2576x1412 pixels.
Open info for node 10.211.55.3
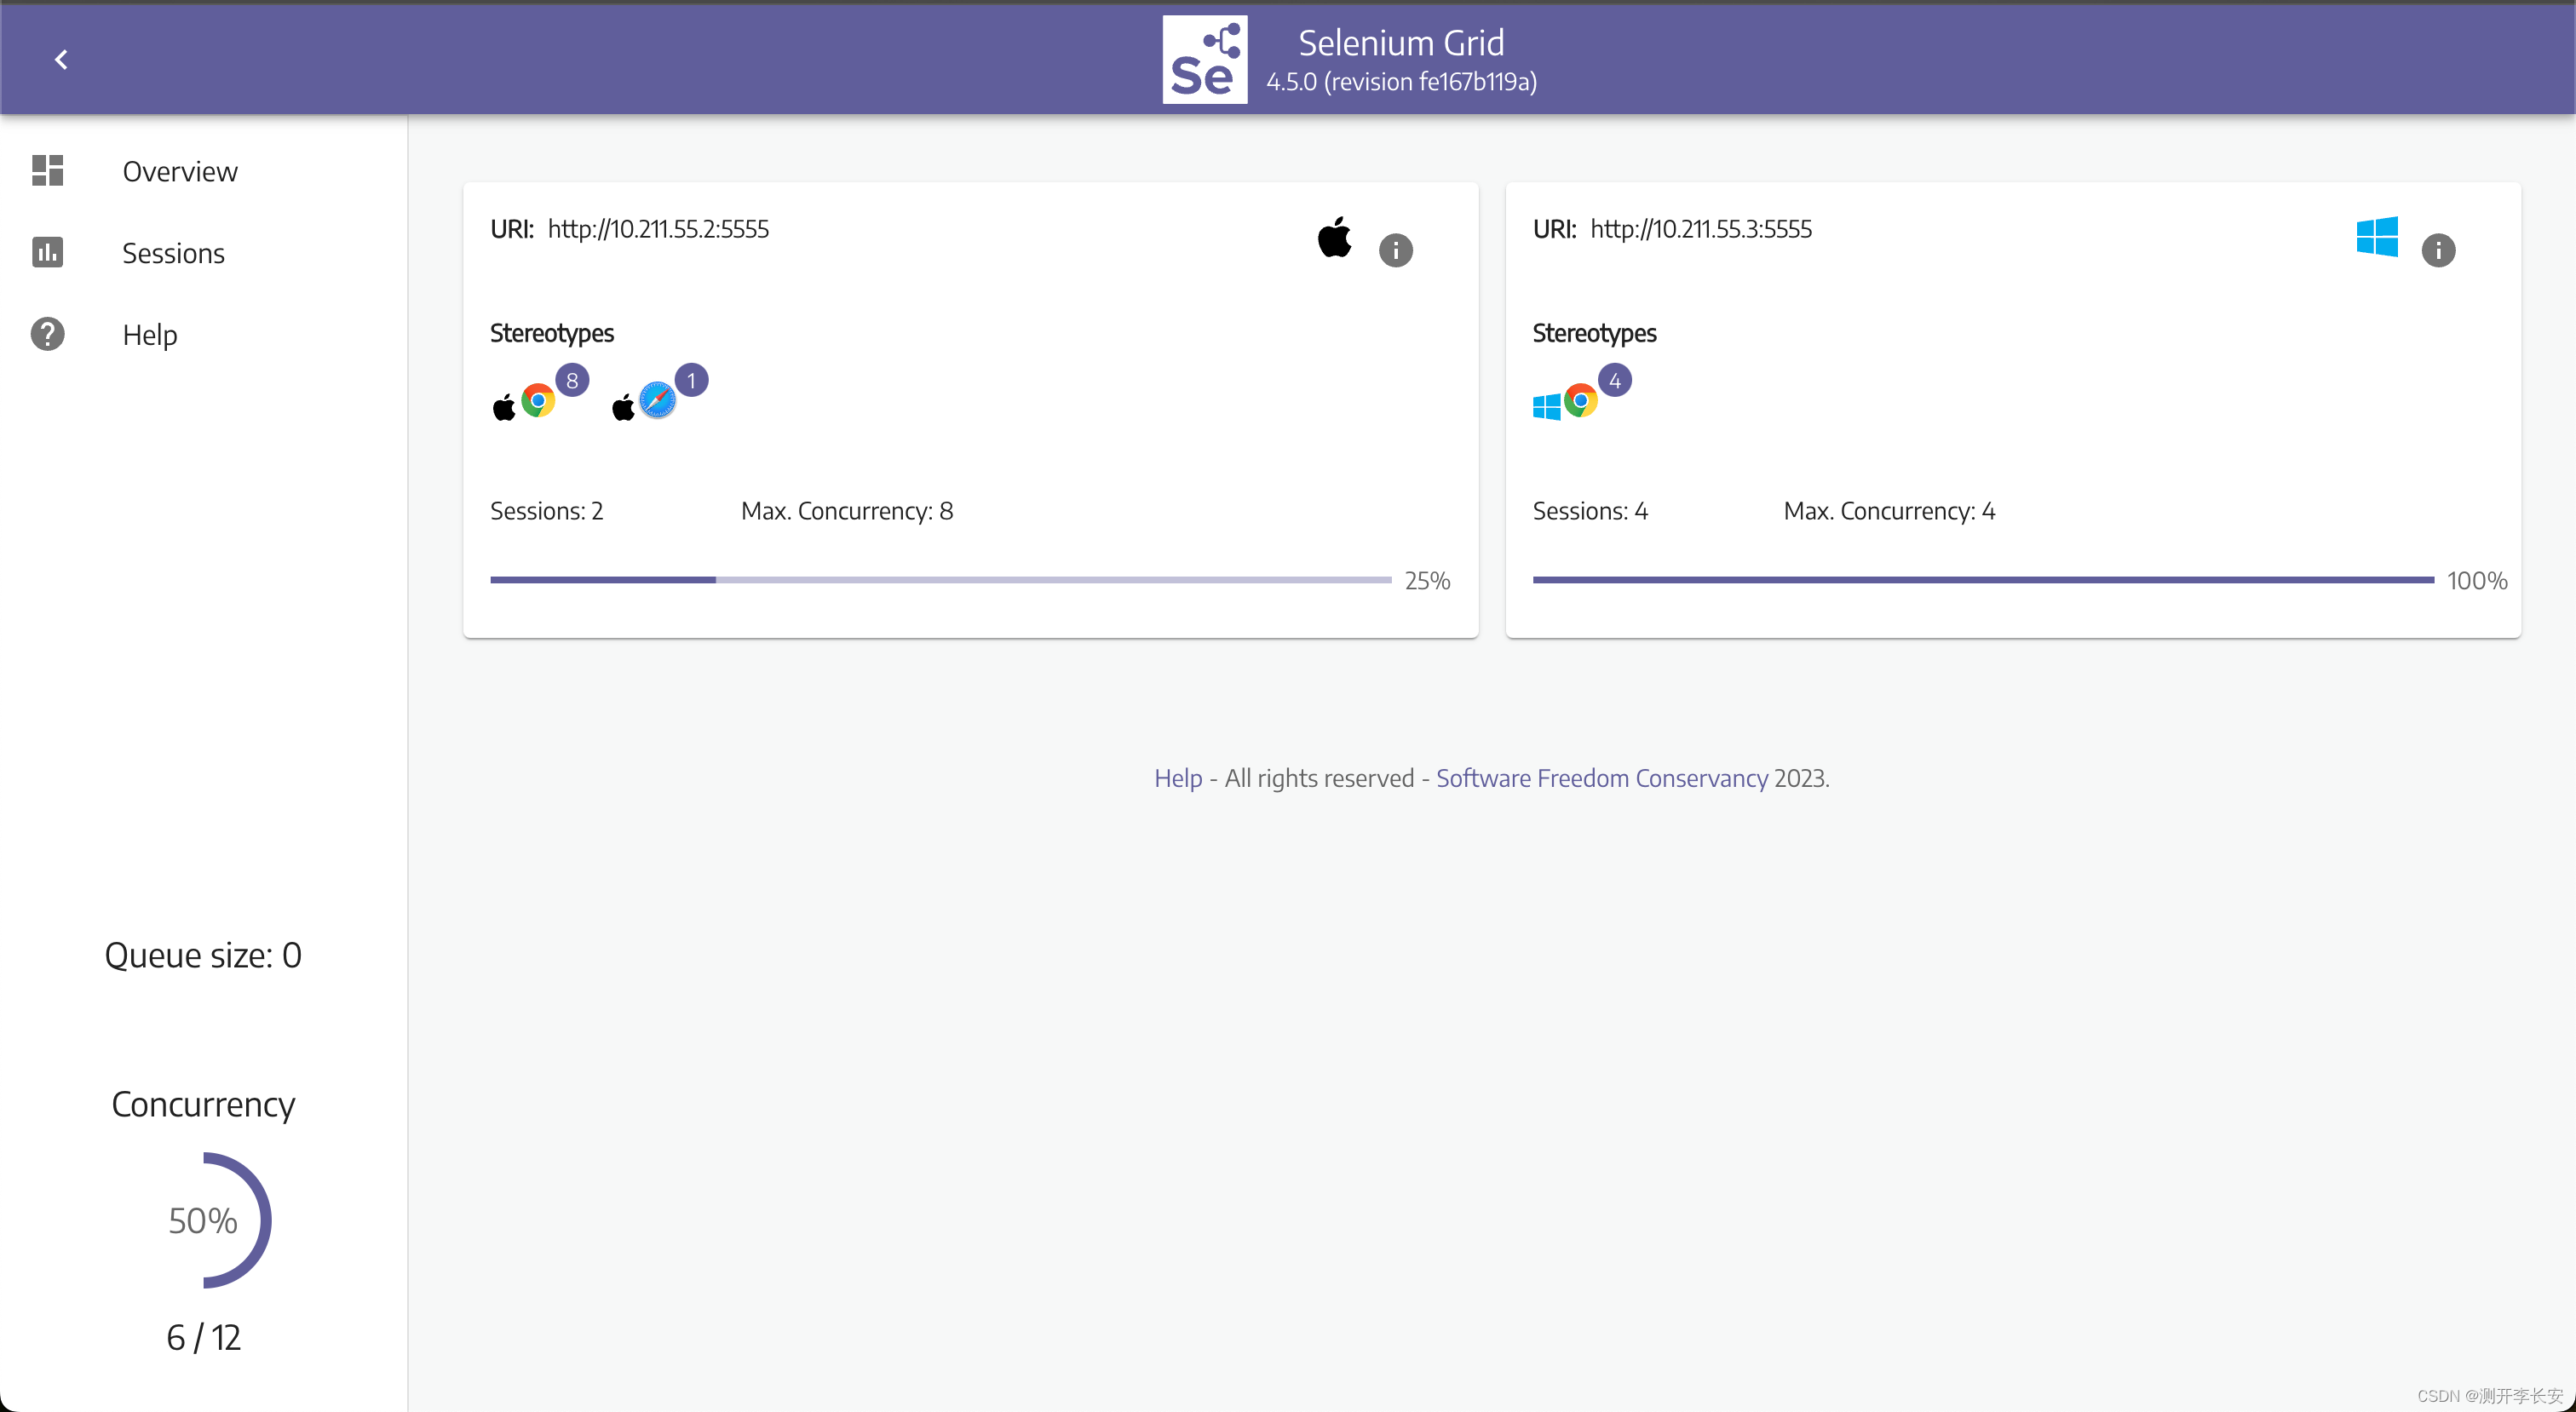pos(2437,250)
